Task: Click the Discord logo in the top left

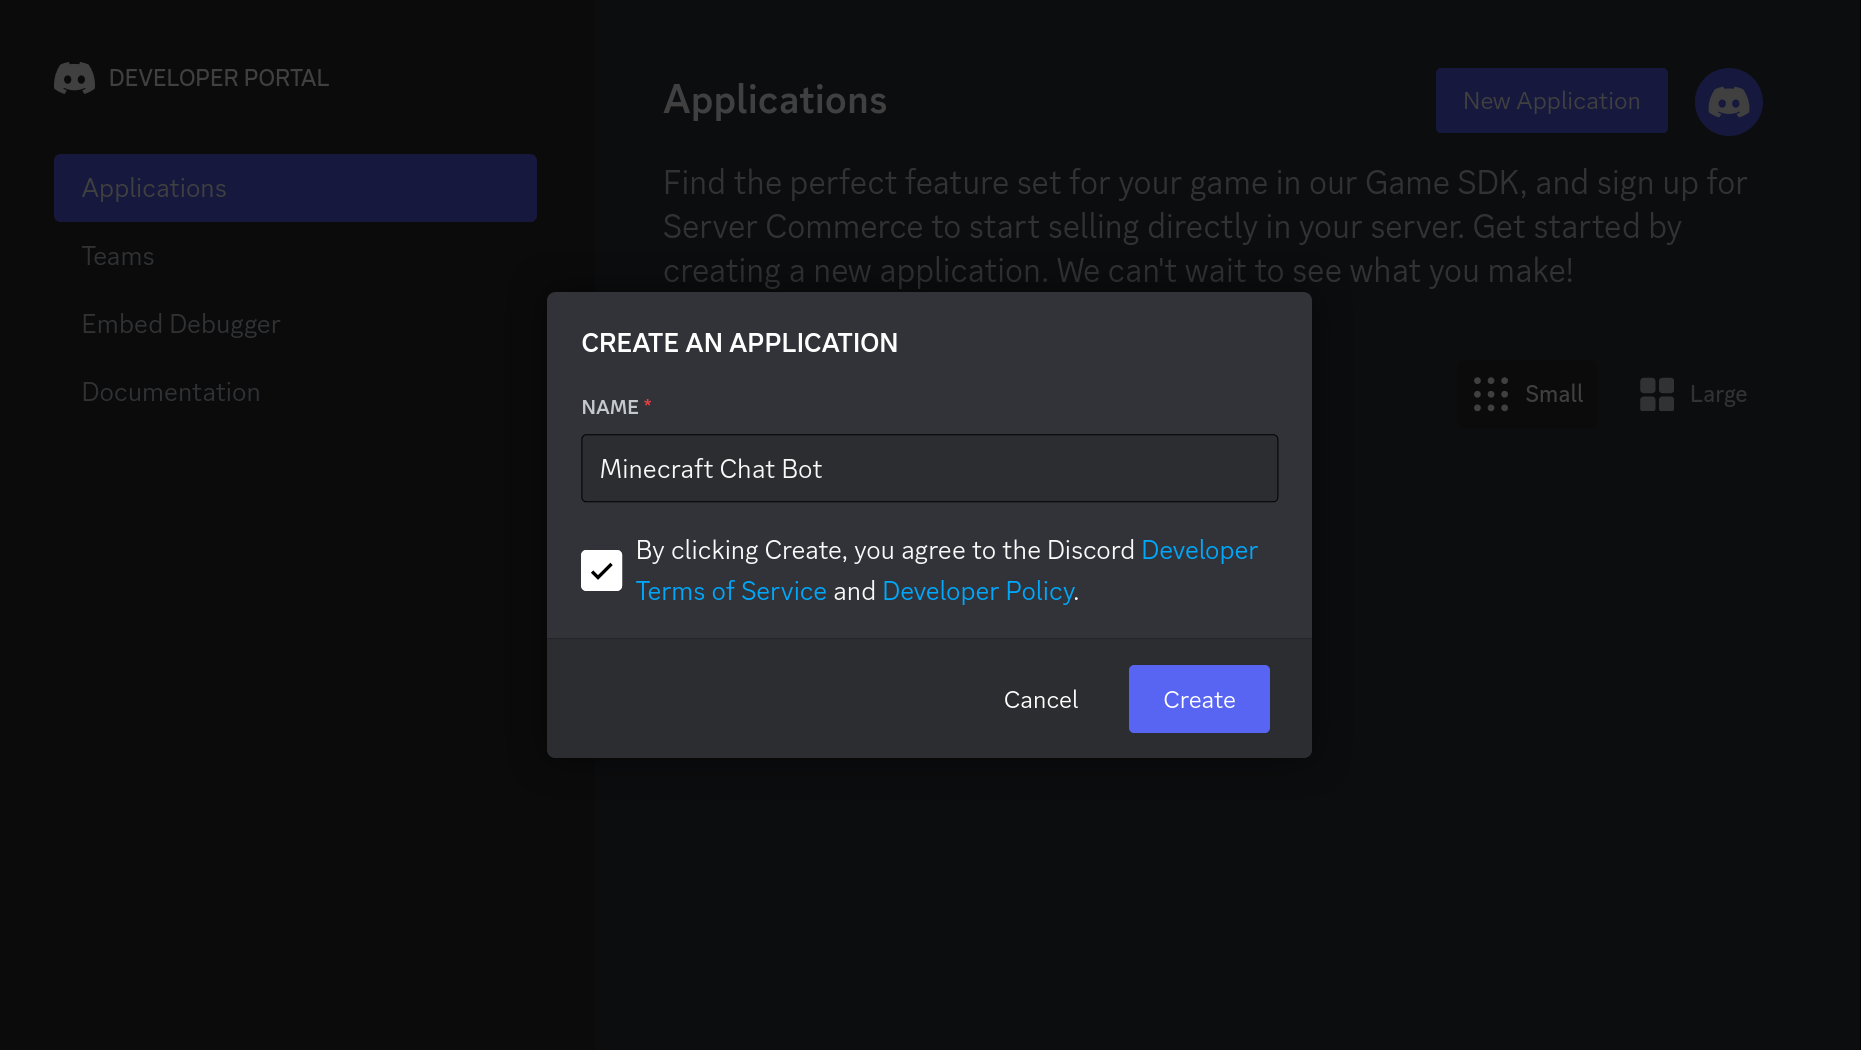Action: tap(74, 77)
